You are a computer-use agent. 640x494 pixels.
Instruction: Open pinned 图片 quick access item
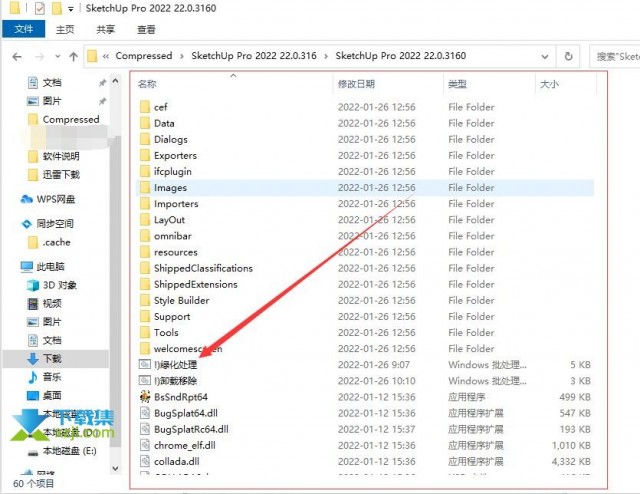(45, 101)
